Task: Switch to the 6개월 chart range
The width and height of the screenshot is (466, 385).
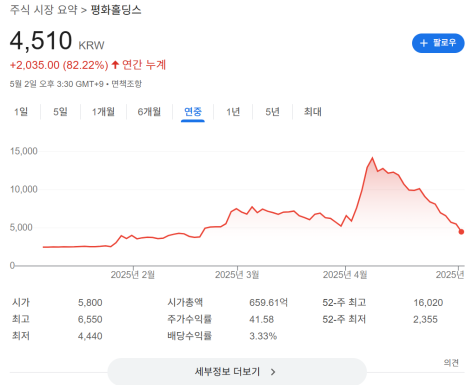Action: (x=149, y=112)
